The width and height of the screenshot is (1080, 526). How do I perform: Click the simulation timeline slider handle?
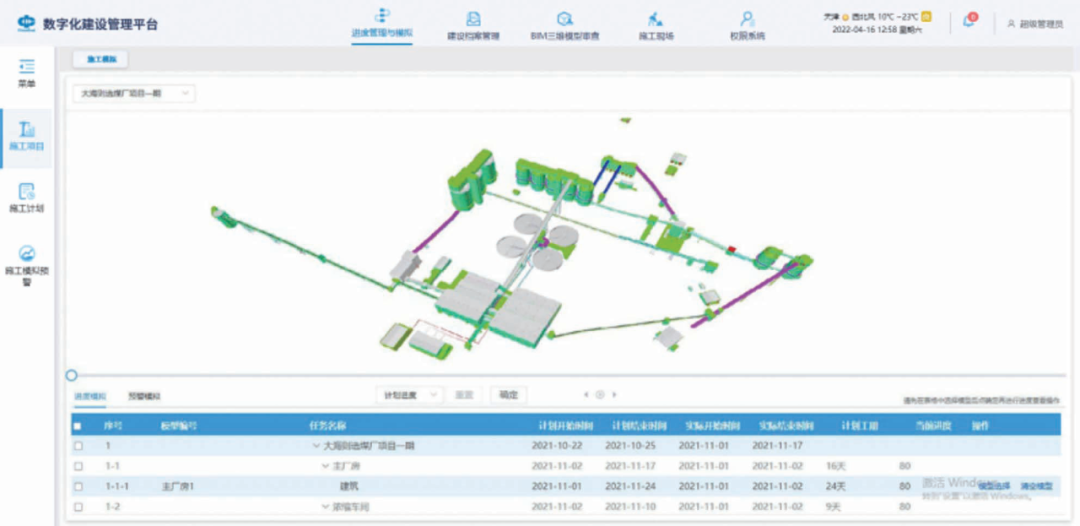71,375
